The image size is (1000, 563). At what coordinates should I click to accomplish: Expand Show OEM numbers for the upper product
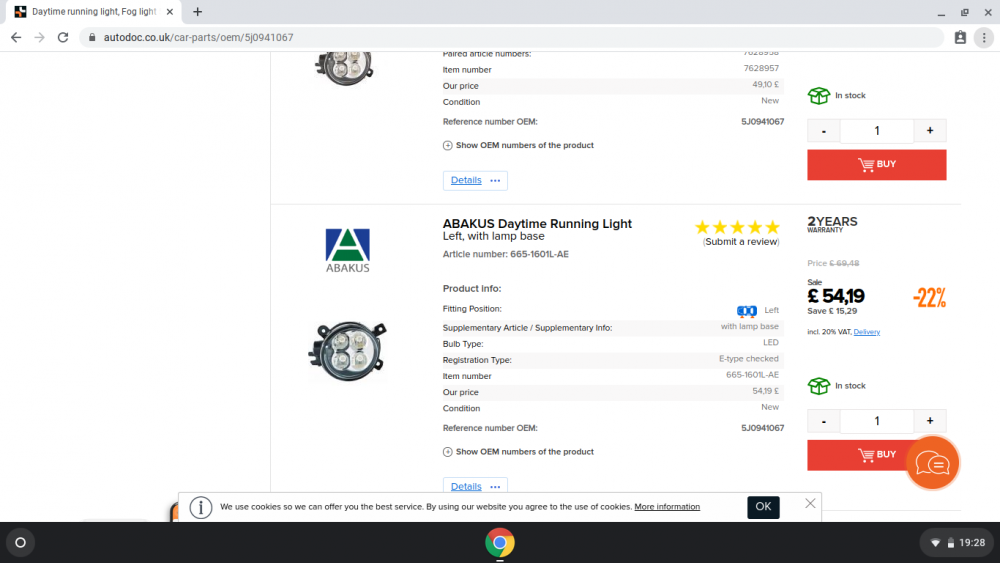tap(518, 145)
